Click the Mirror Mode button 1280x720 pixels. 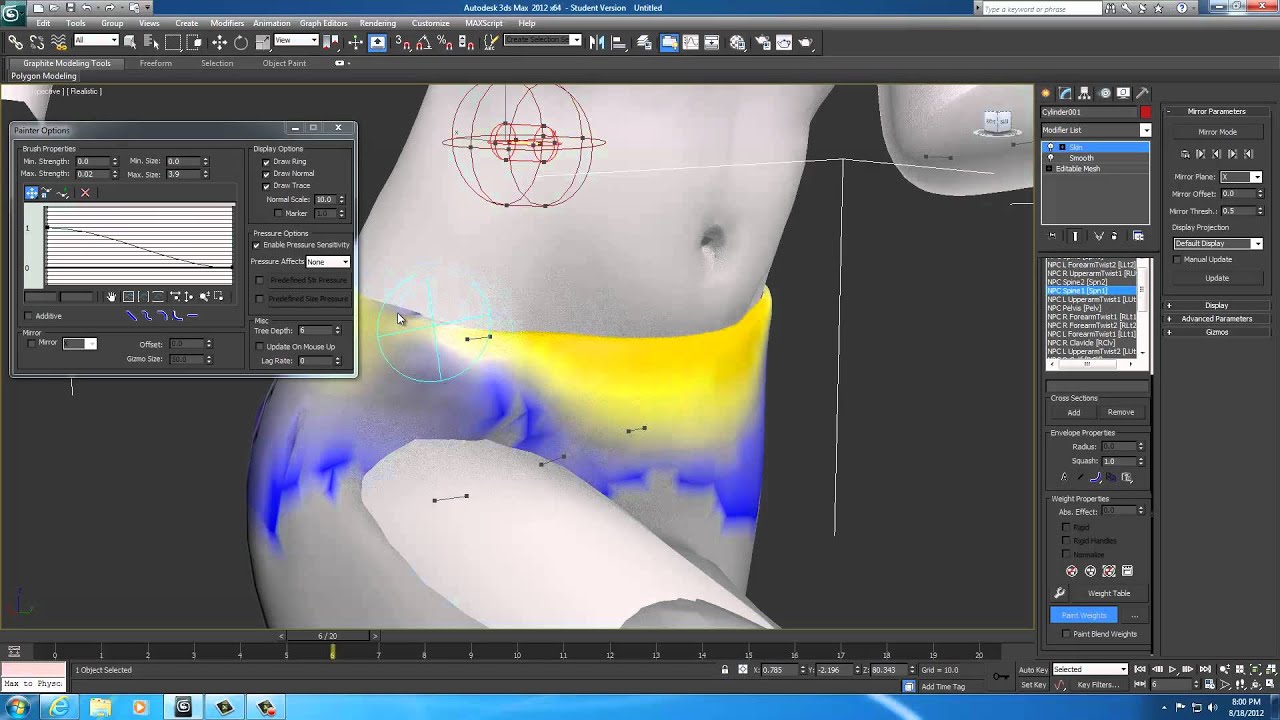pyautogui.click(x=1217, y=132)
